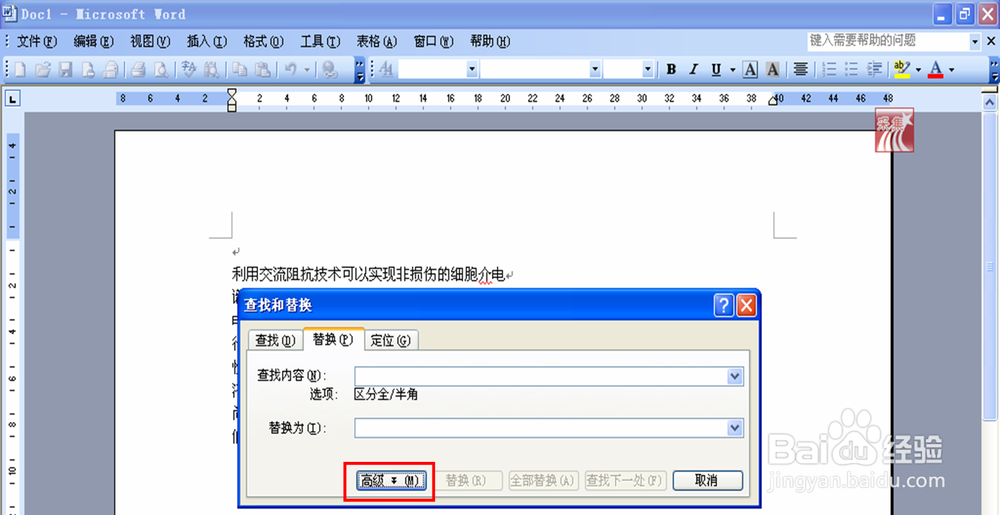Click the vertical scrollbar up arrow

[990, 101]
